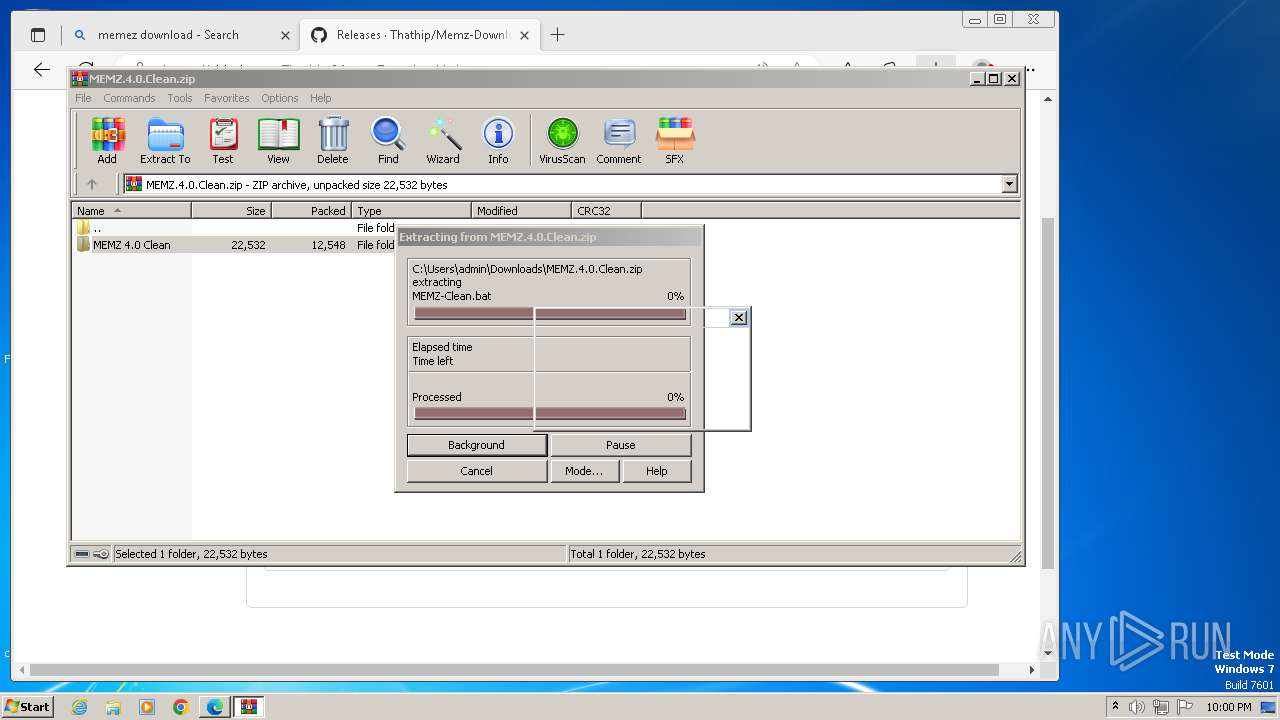Screen dimensions: 1280x720
Task: Select the parent '..' folder row
Action: click(96, 228)
